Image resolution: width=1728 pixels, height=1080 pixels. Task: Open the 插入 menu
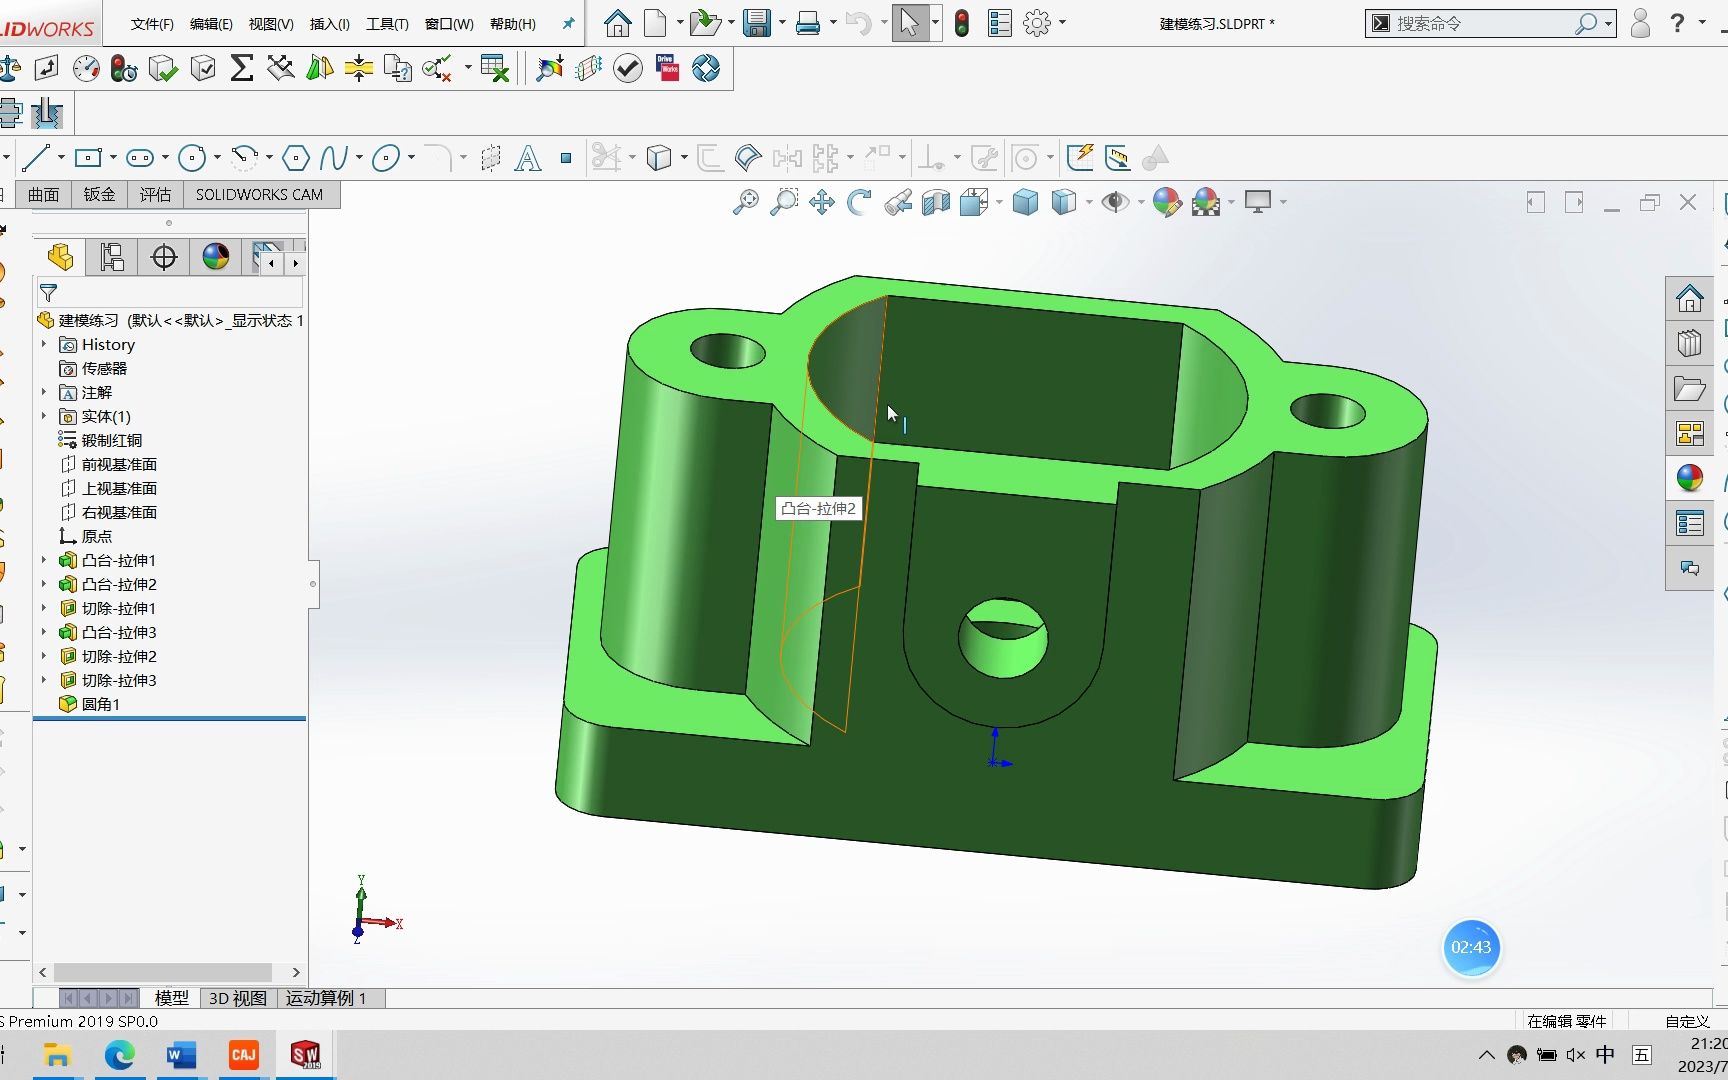330,24
